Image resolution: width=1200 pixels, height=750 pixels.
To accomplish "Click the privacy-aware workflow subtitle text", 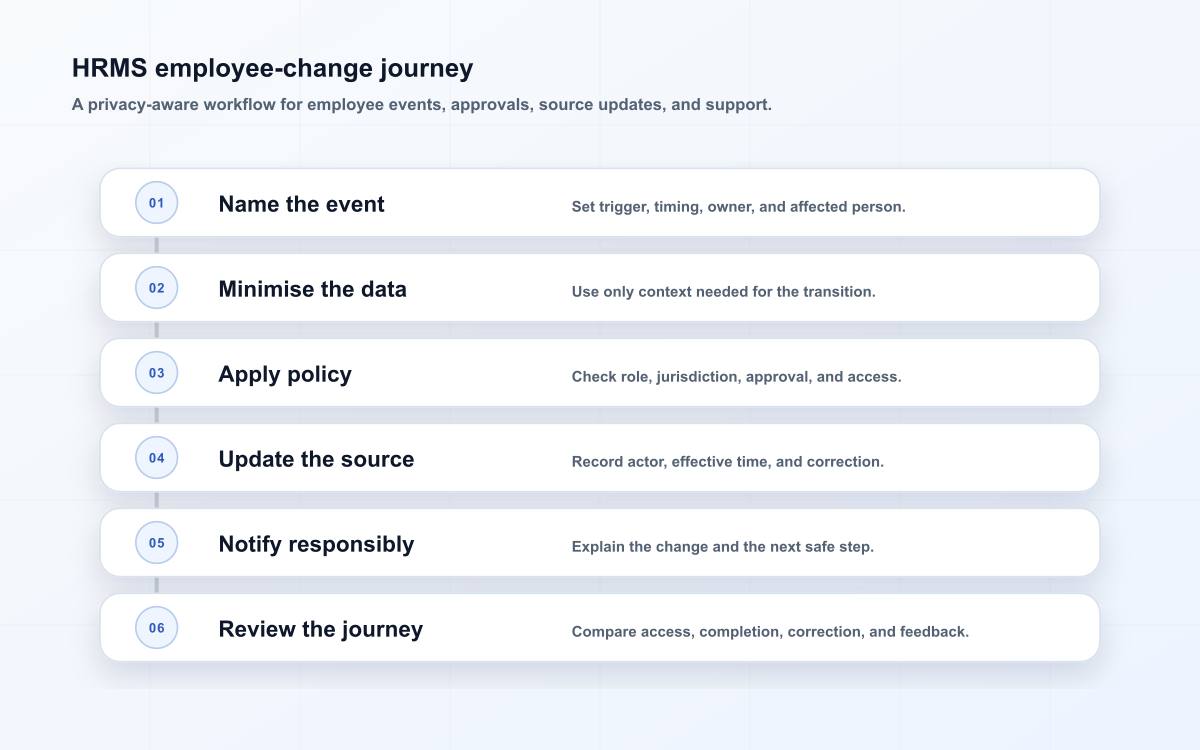I will tap(421, 104).
